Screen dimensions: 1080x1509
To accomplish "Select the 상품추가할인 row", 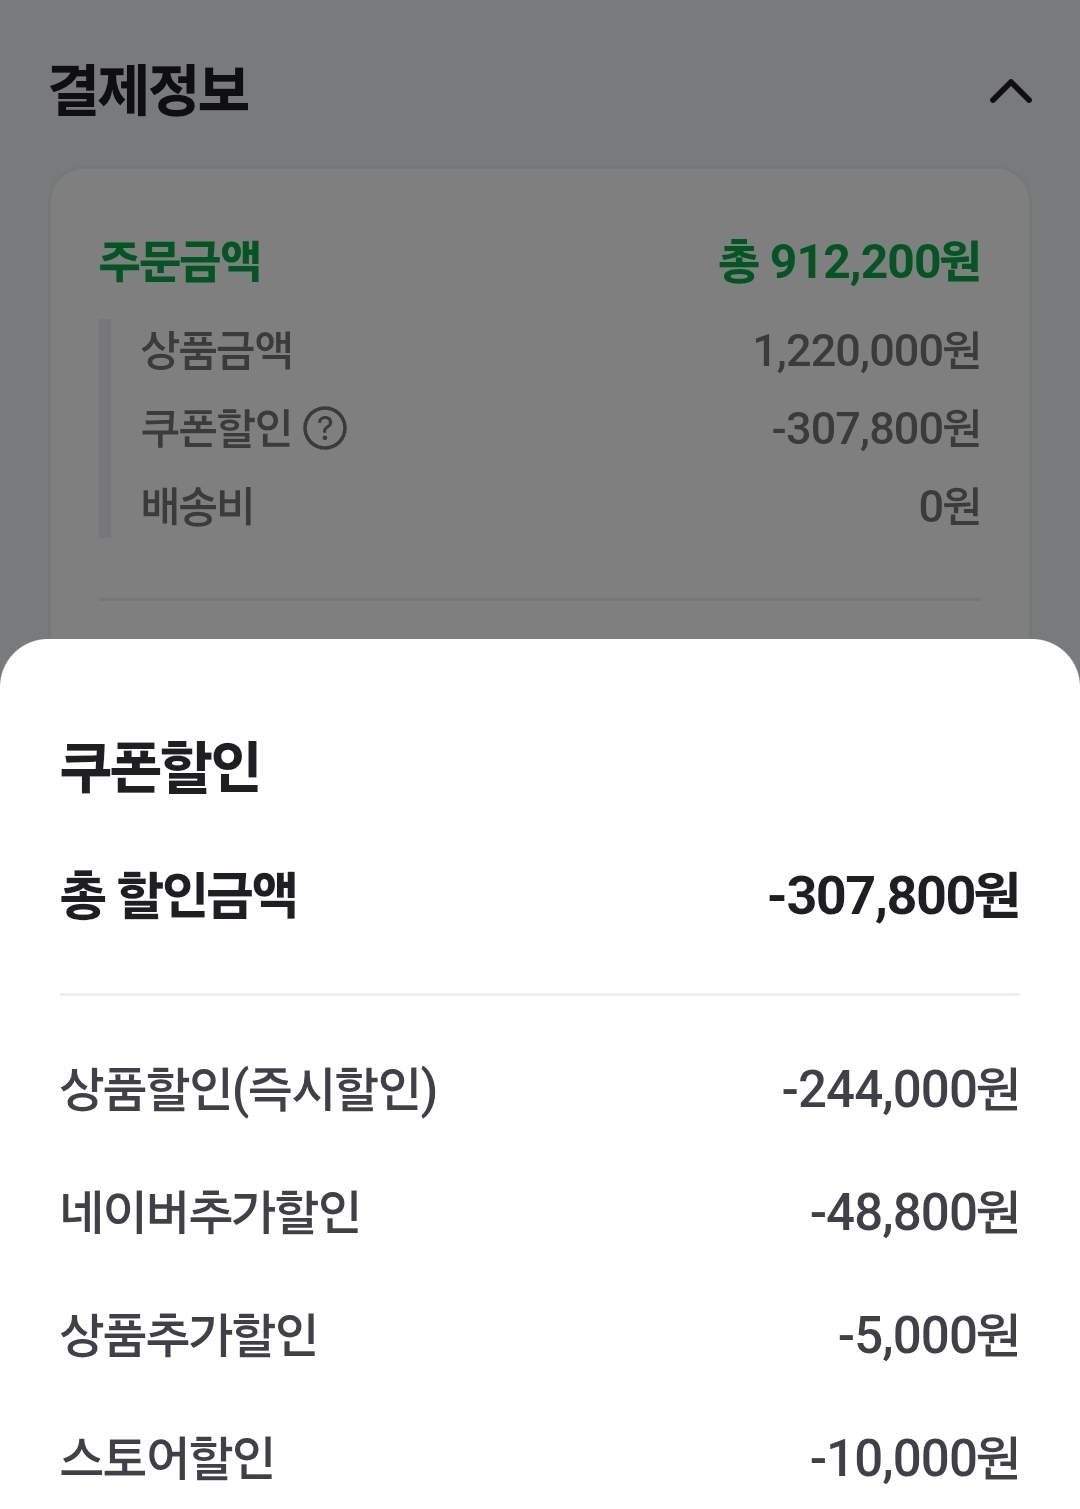I will tap(189, 1334).
